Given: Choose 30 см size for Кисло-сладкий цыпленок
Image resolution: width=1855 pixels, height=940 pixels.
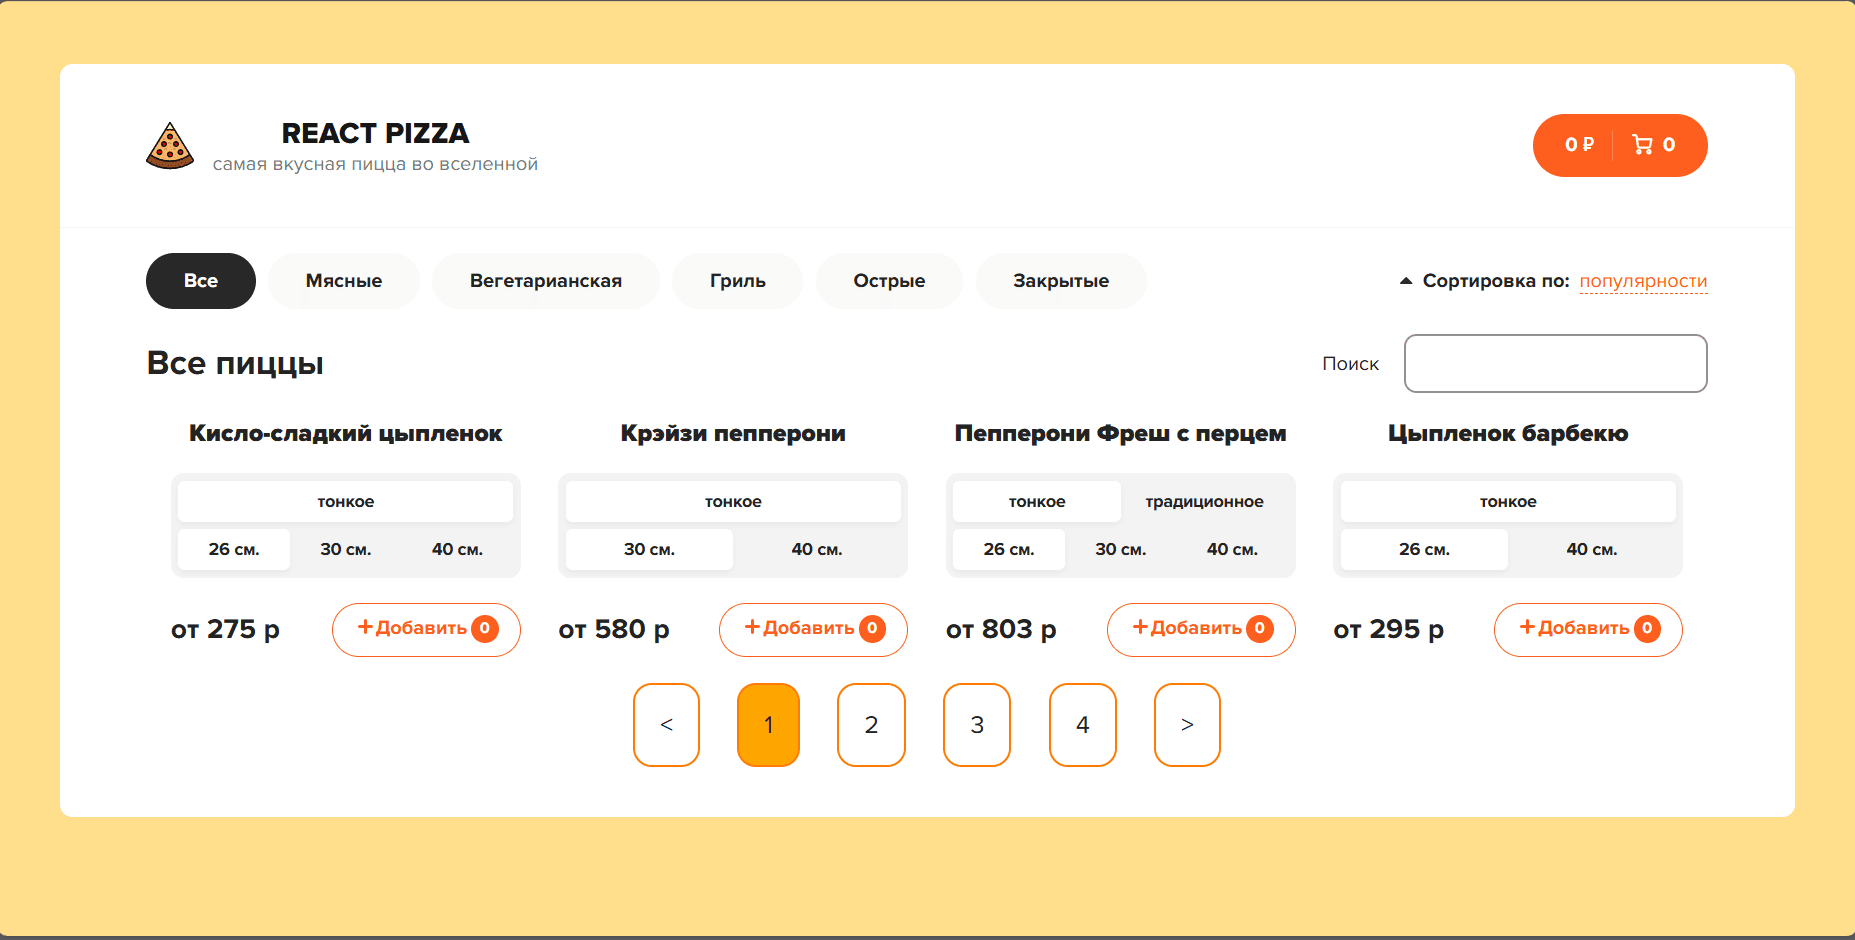Looking at the screenshot, I should click(345, 549).
